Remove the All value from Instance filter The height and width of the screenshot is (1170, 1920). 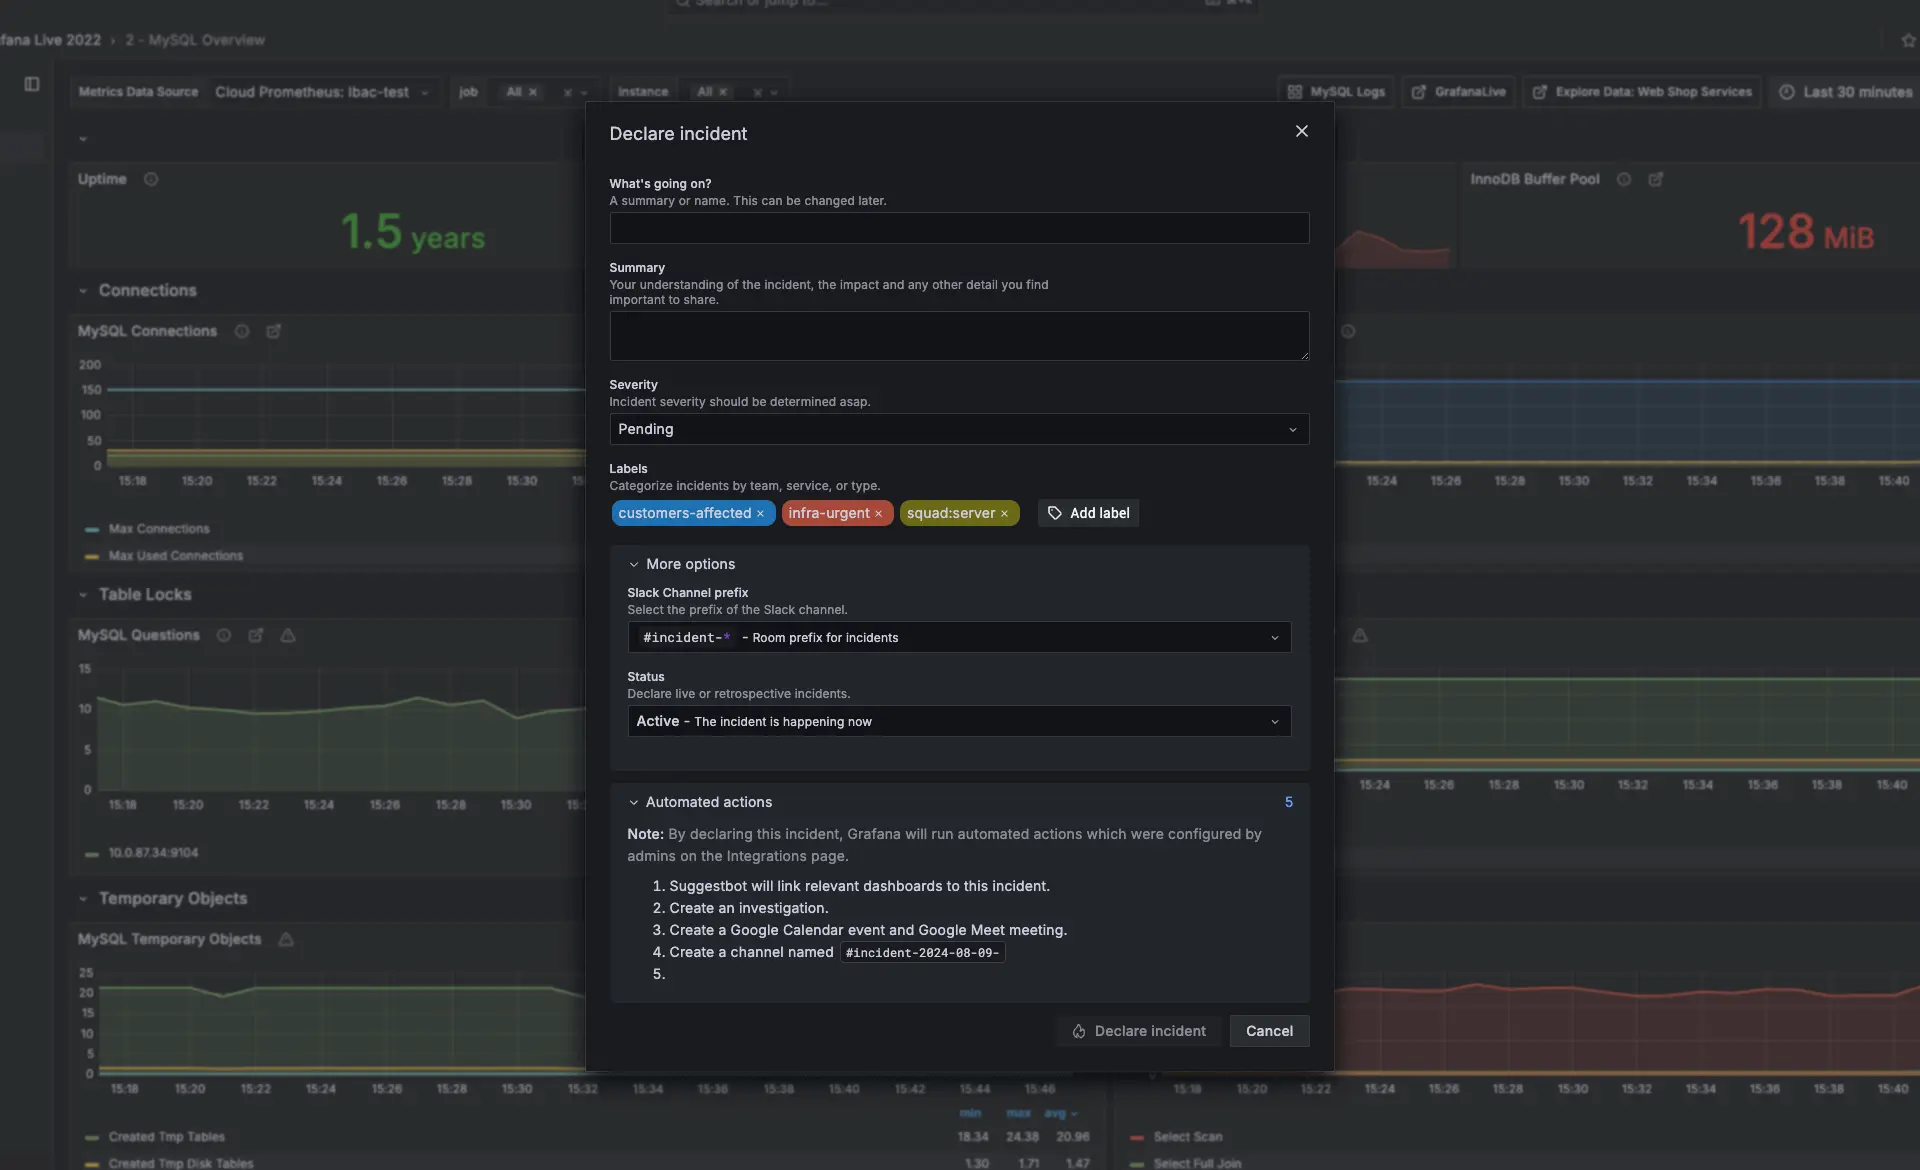tap(723, 92)
